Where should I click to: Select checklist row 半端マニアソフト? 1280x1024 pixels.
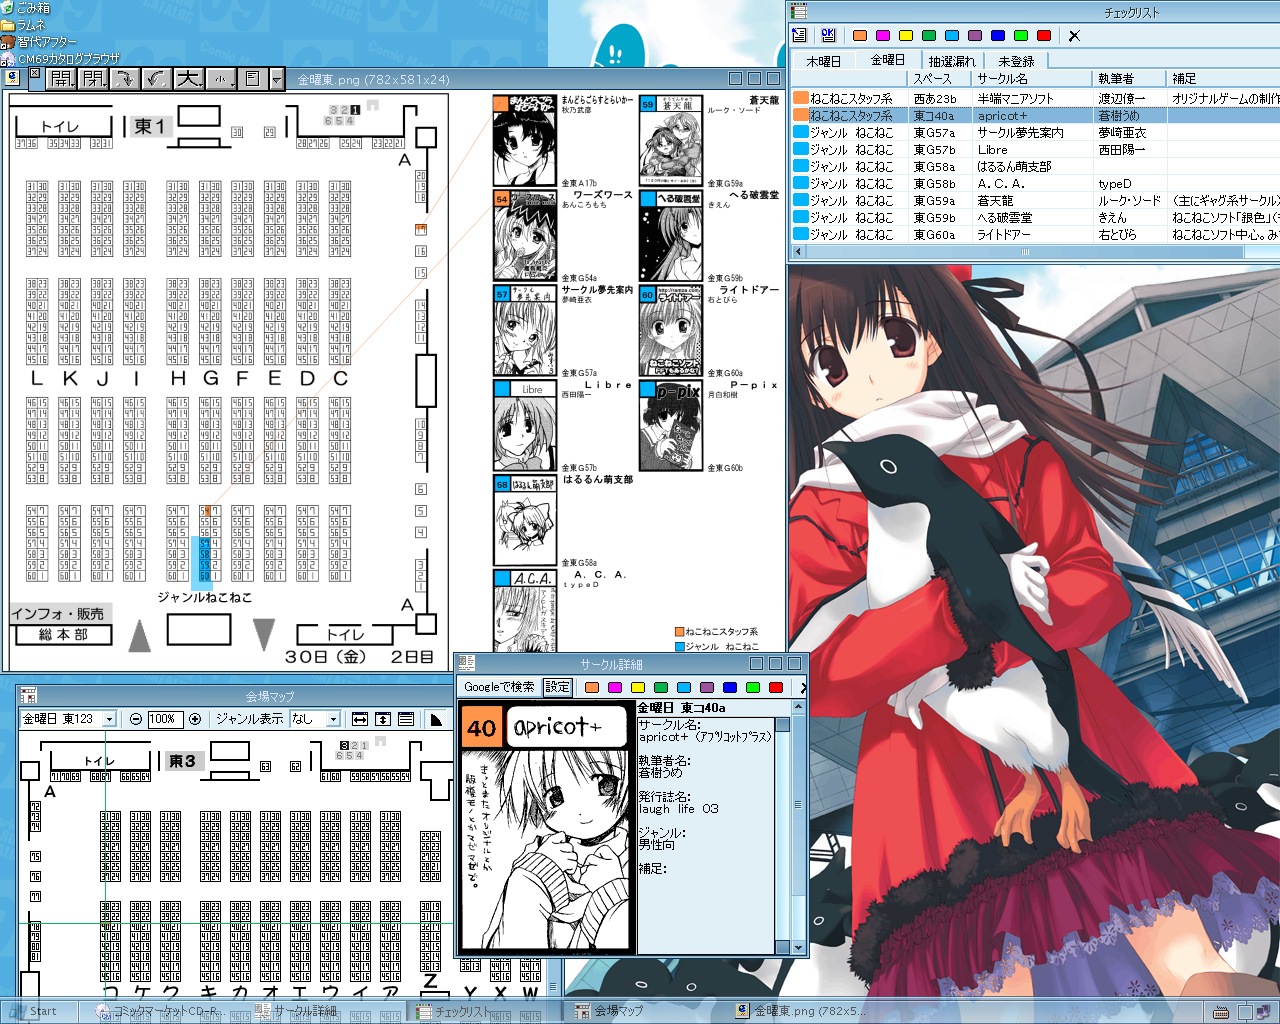1034,99
